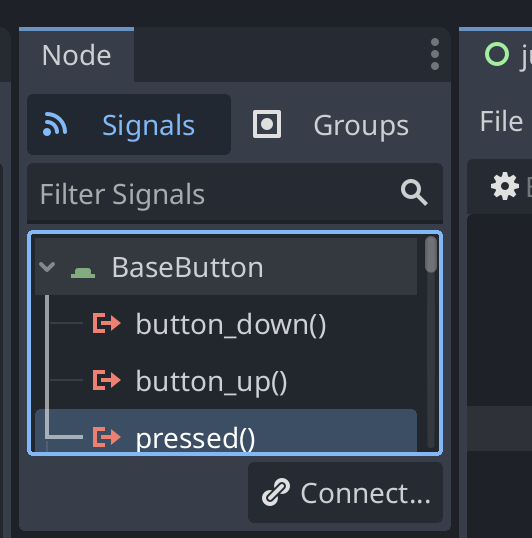The width and height of the screenshot is (532, 538).
Task: Select the Node dock tab
Action: tap(76, 55)
